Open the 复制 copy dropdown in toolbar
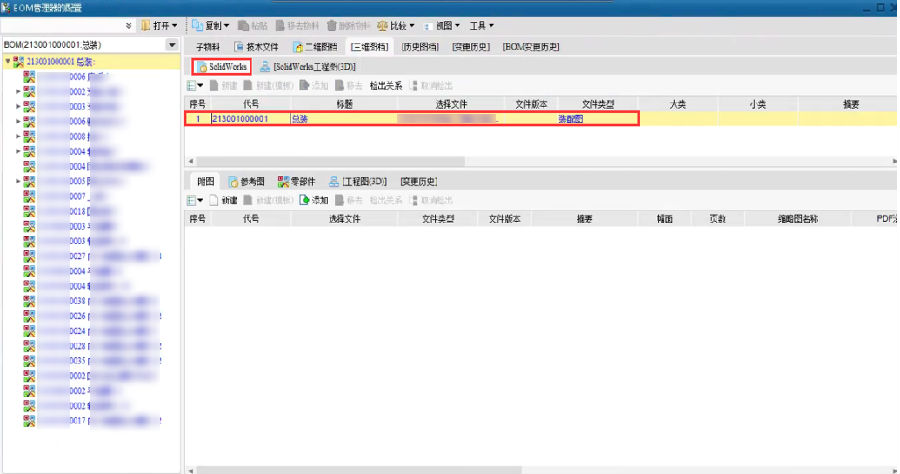900x474 pixels. tap(211, 25)
